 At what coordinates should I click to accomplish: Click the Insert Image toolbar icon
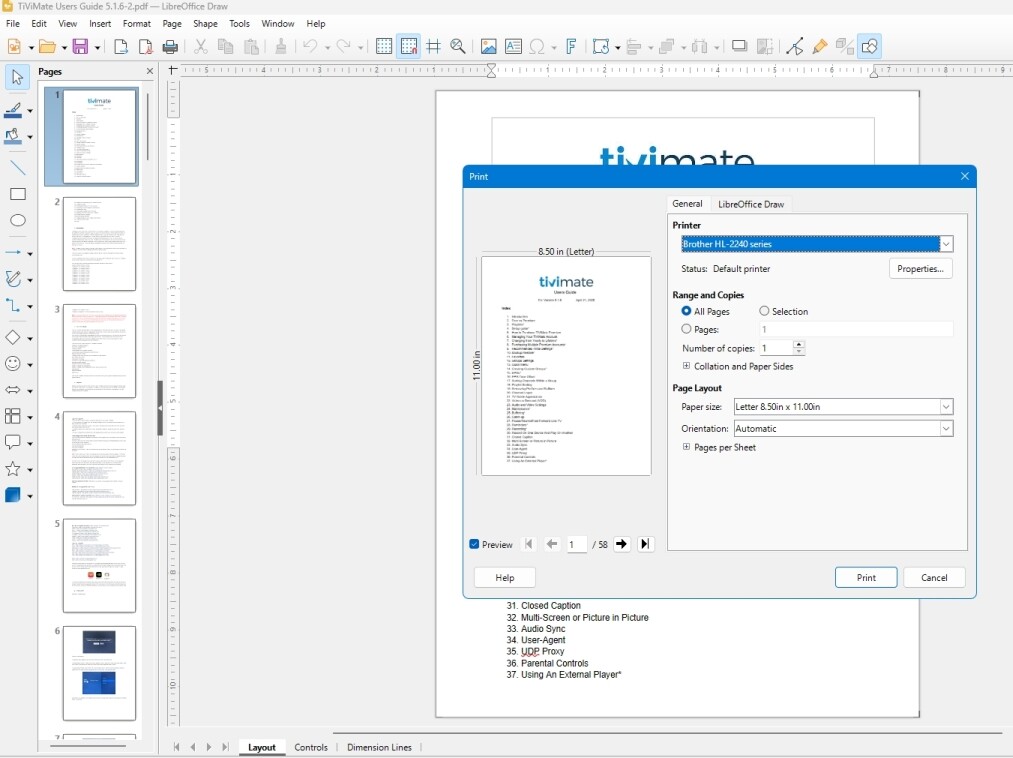pyautogui.click(x=488, y=47)
